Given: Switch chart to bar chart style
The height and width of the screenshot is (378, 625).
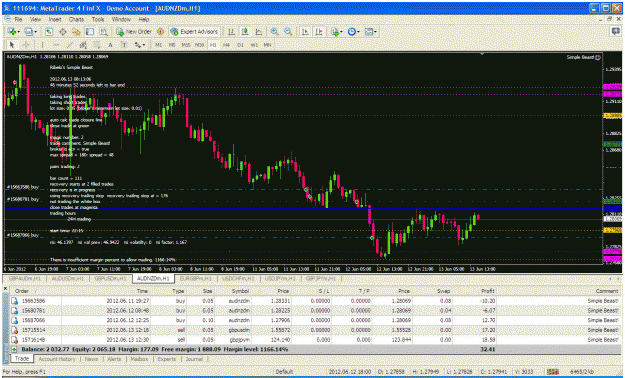Looking at the screenshot, I should click(x=231, y=32).
